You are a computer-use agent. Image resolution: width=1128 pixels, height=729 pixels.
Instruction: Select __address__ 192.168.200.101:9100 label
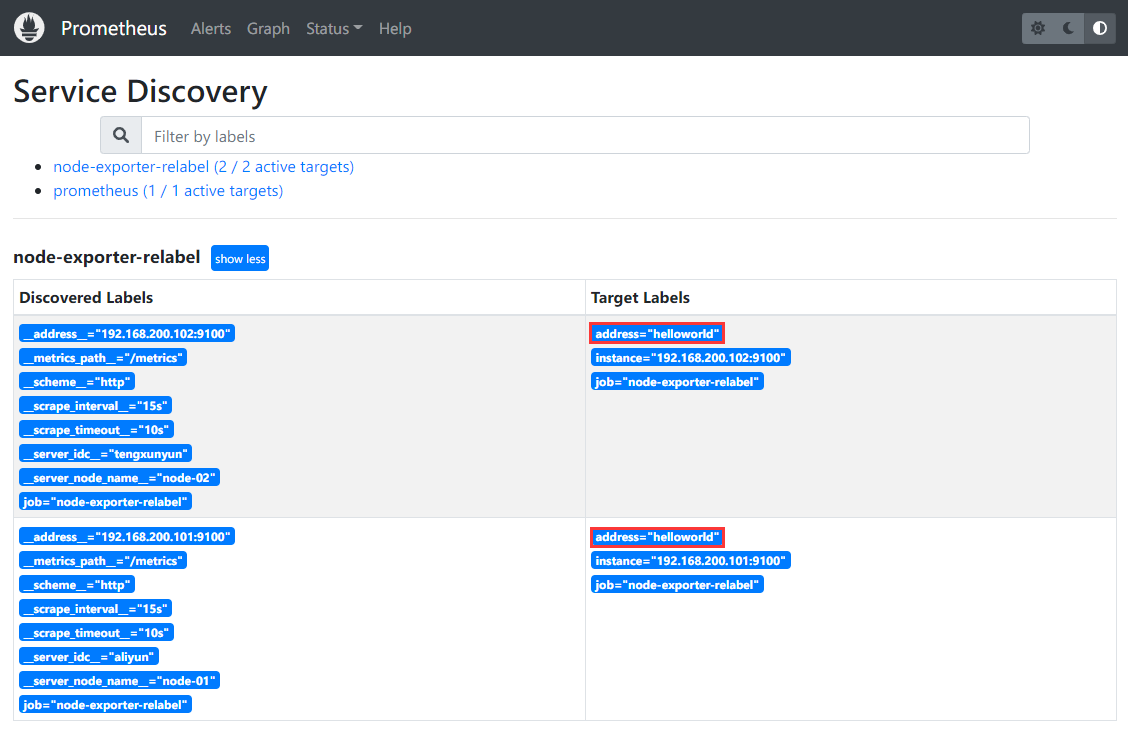[127, 537]
